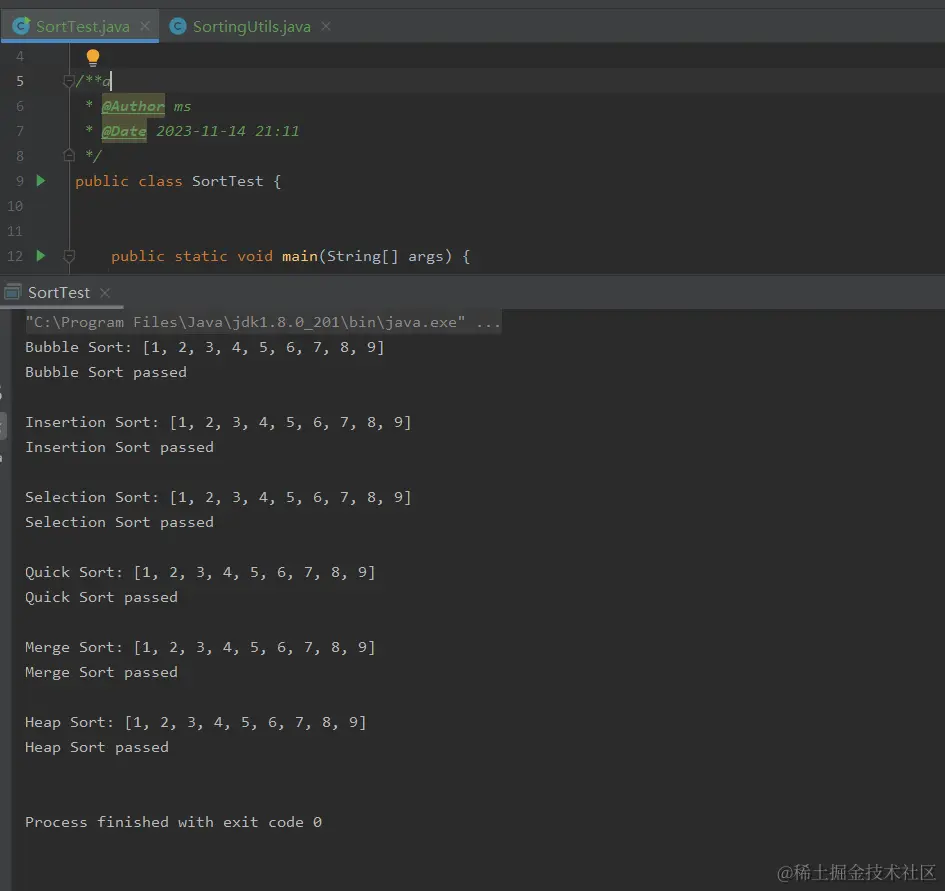Click line number 9 in the gutter
This screenshot has height=891, width=945.
[20, 181]
